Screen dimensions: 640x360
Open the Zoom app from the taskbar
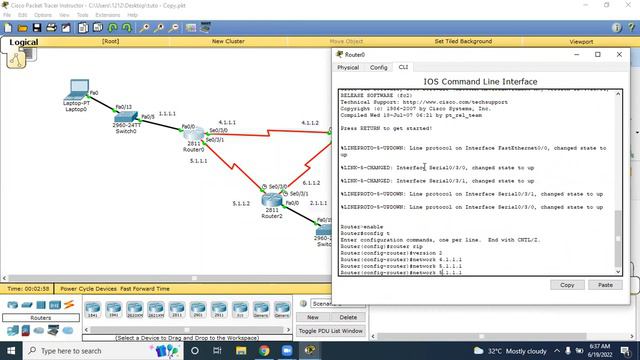coord(287,351)
